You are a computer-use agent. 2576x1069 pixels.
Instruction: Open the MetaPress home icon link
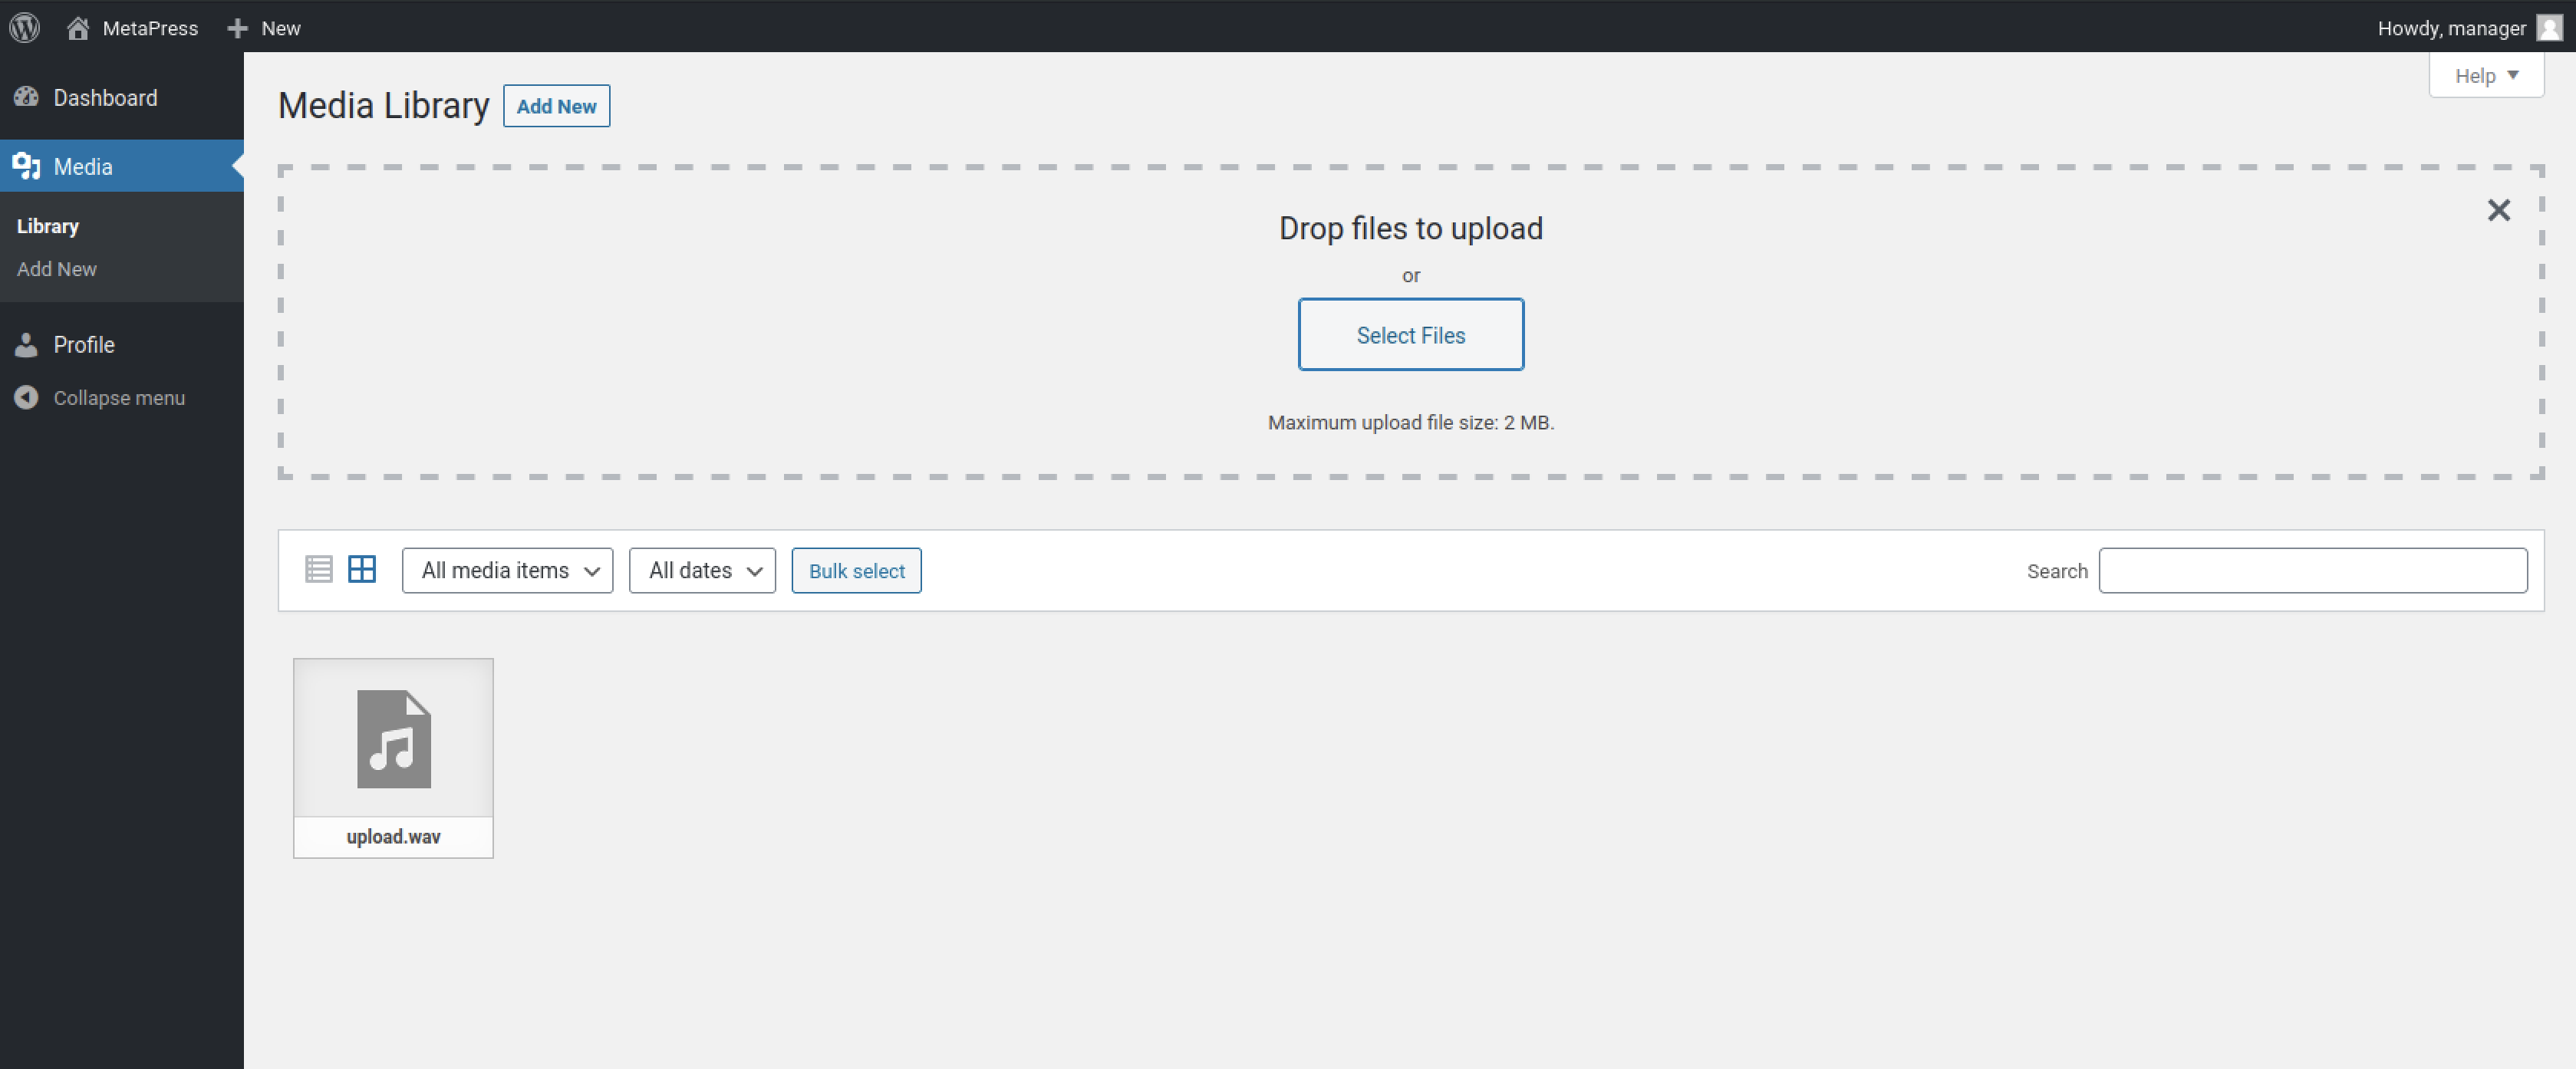pyautogui.click(x=78, y=27)
